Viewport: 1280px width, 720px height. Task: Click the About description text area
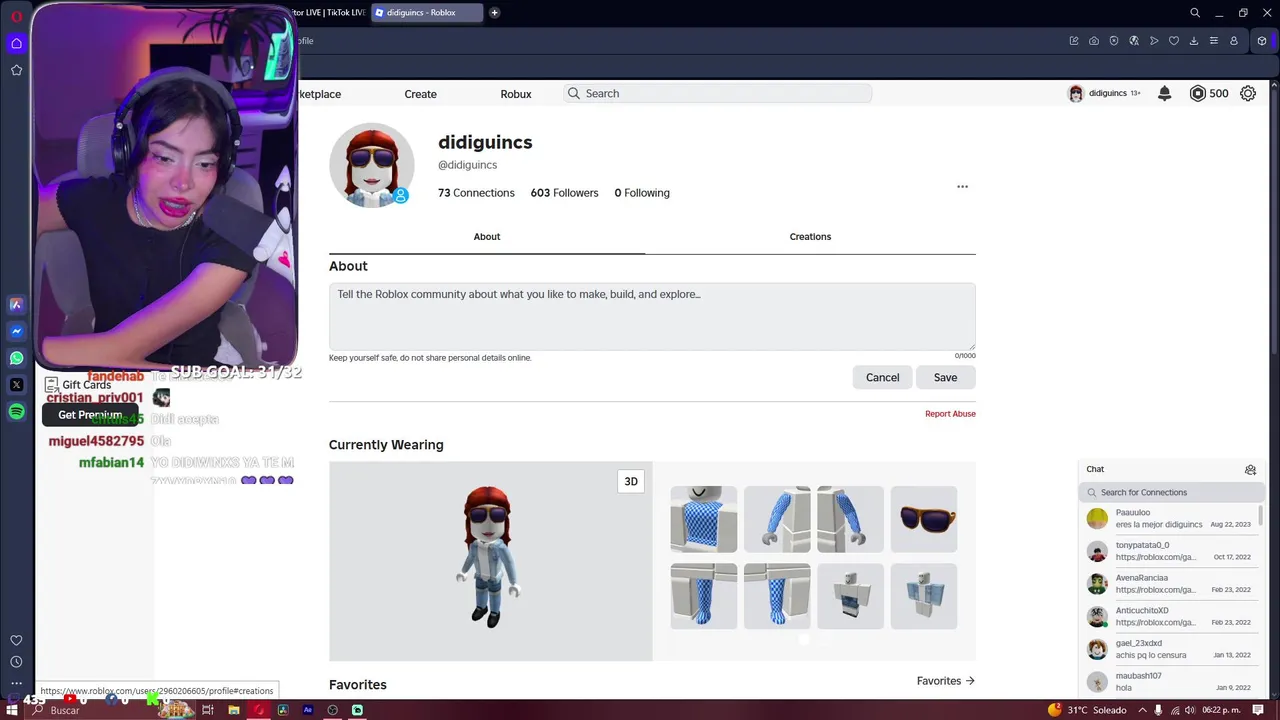(x=652, y=316)
